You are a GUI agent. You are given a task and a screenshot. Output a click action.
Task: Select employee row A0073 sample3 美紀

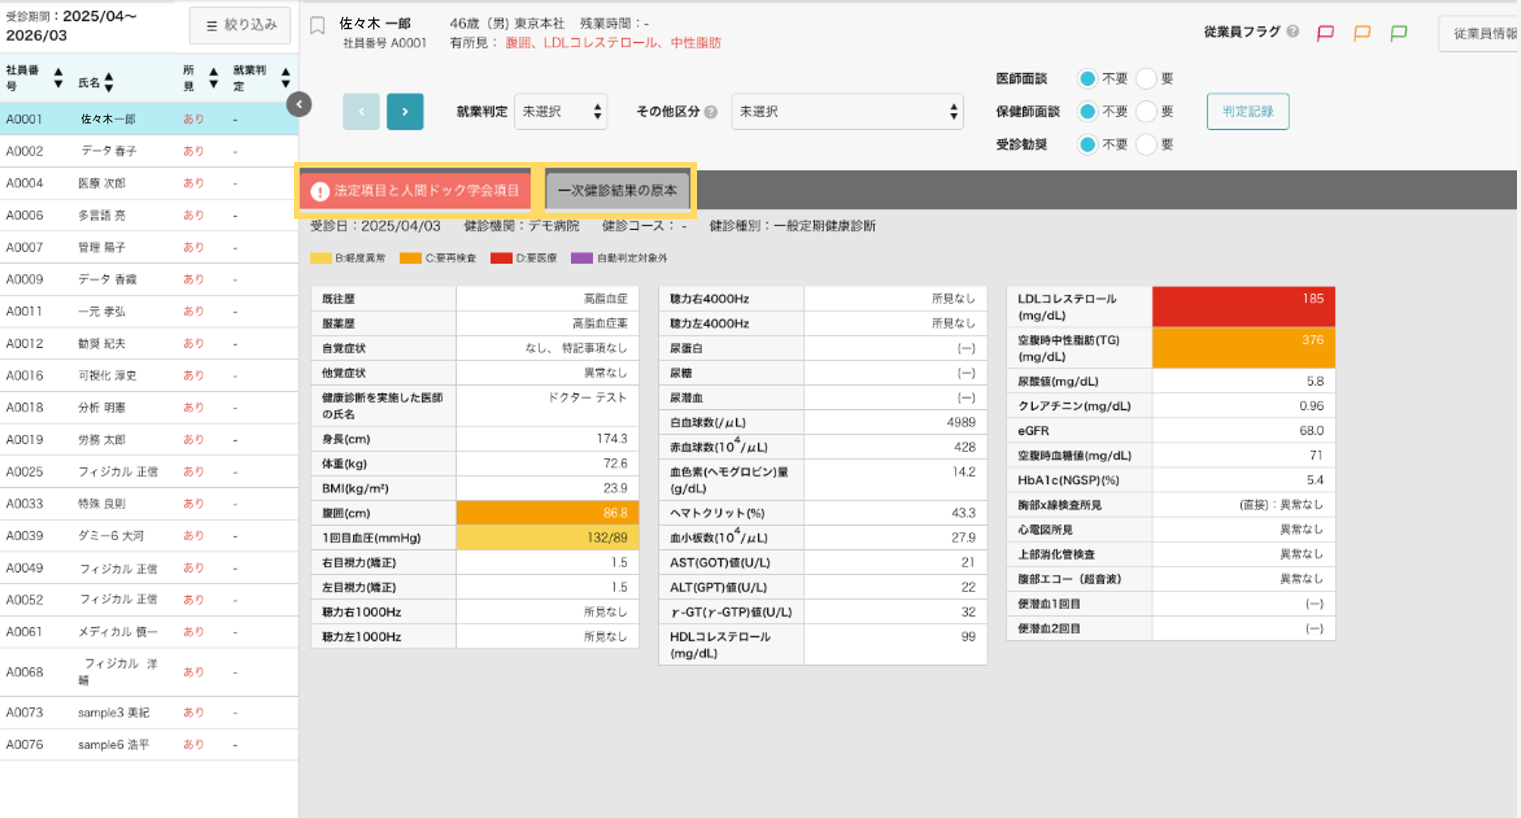pos(149,712)
